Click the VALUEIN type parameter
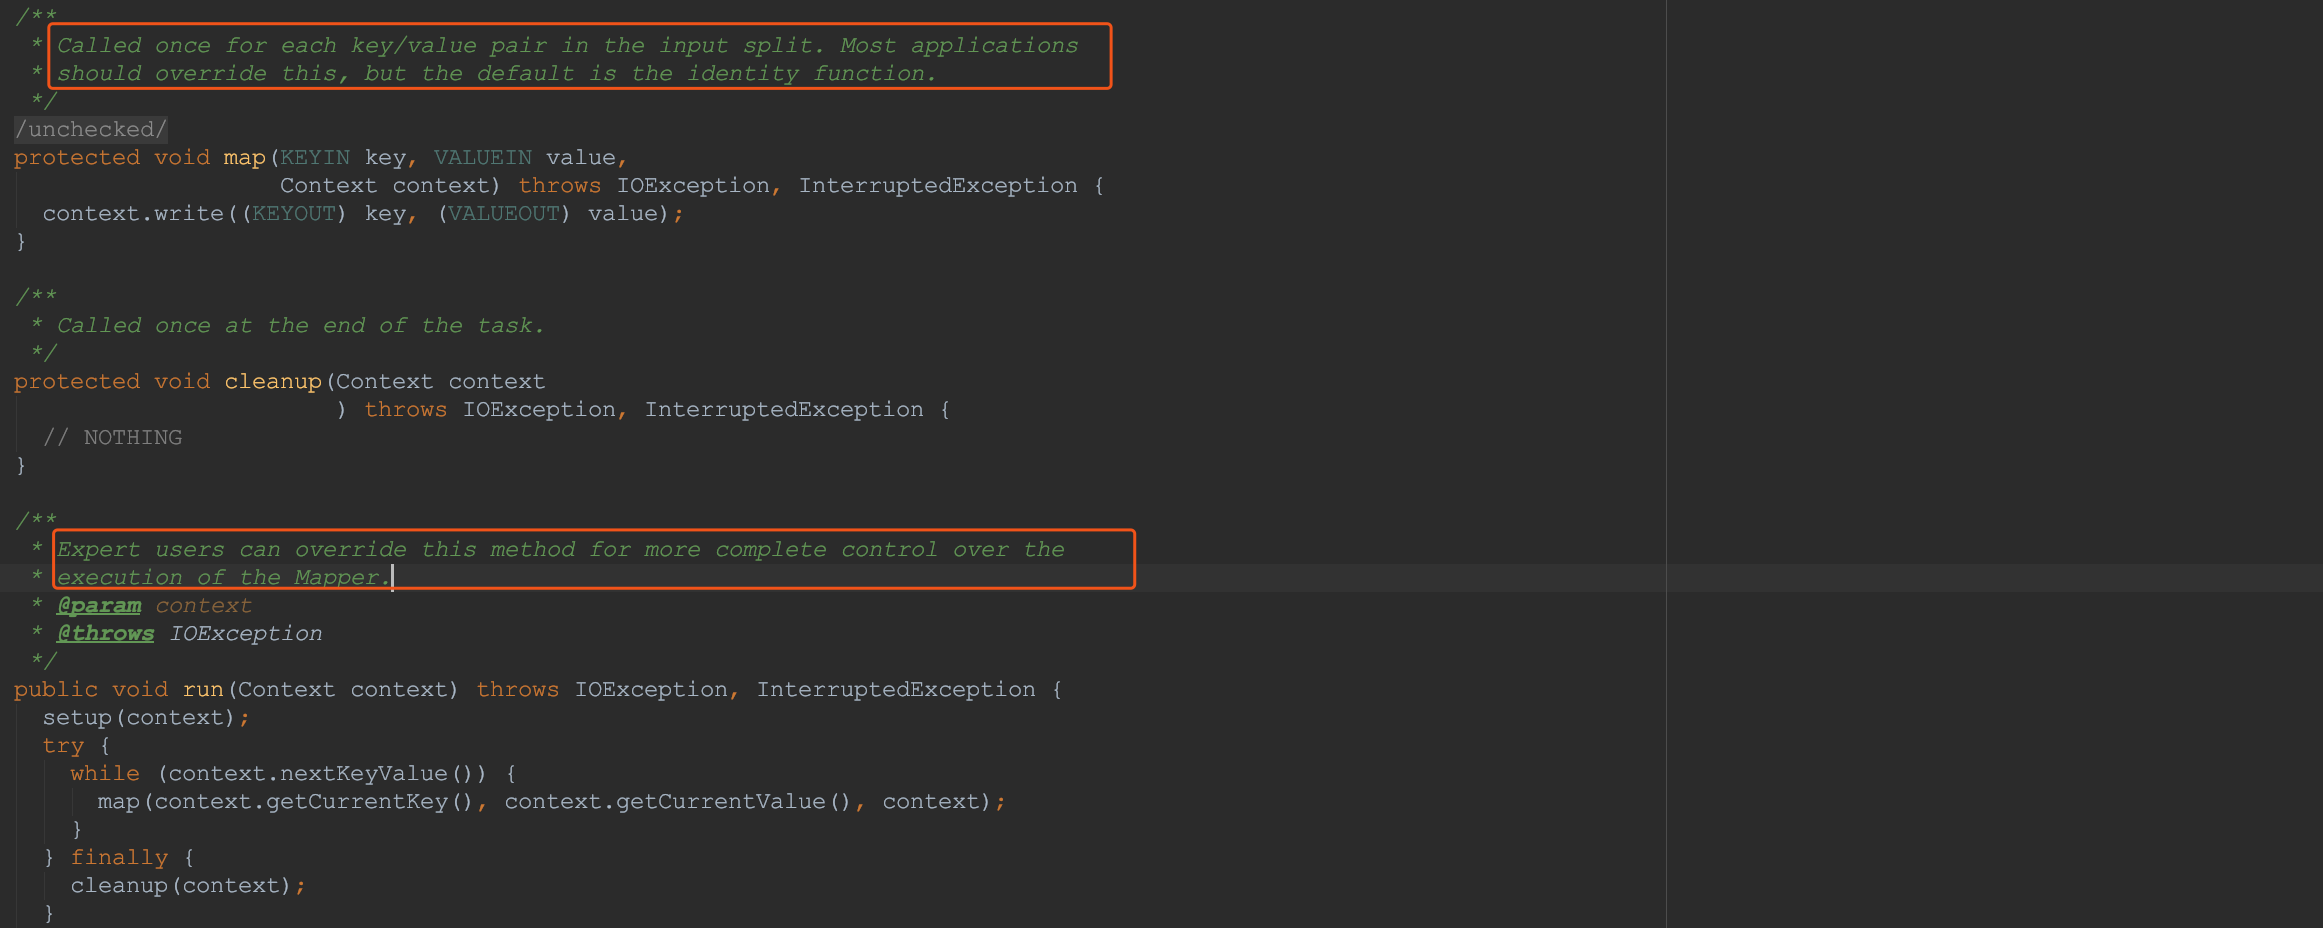2323x928 pixels. point(483,157)
